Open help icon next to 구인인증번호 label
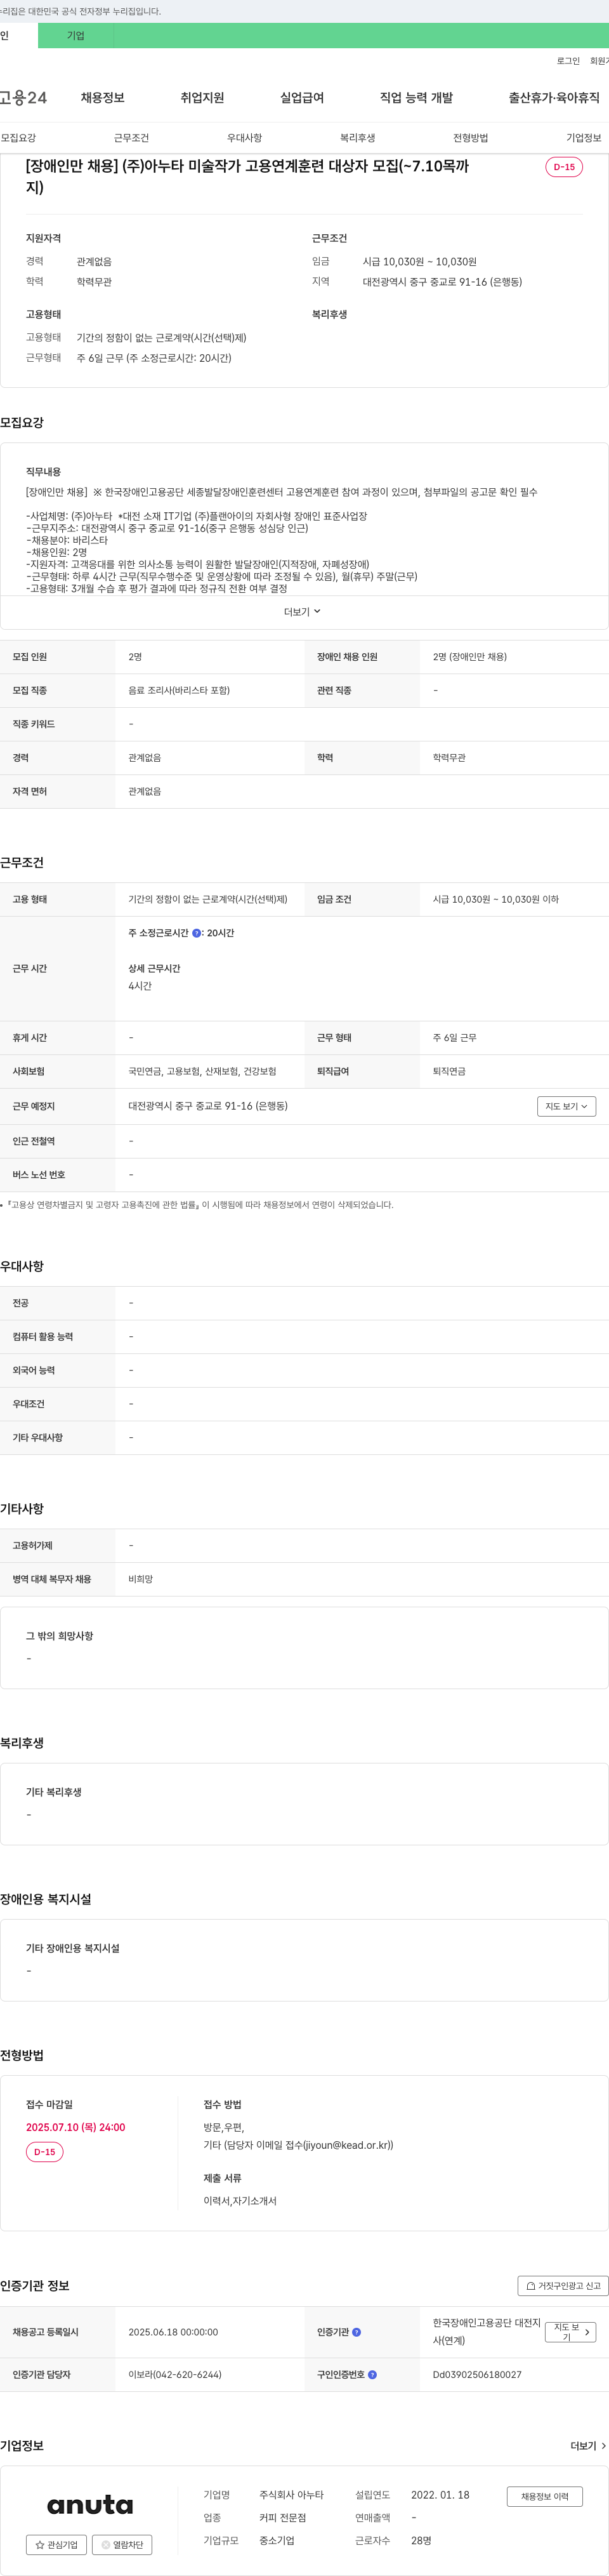The image size is (609, 2576). coord(372,2375)
